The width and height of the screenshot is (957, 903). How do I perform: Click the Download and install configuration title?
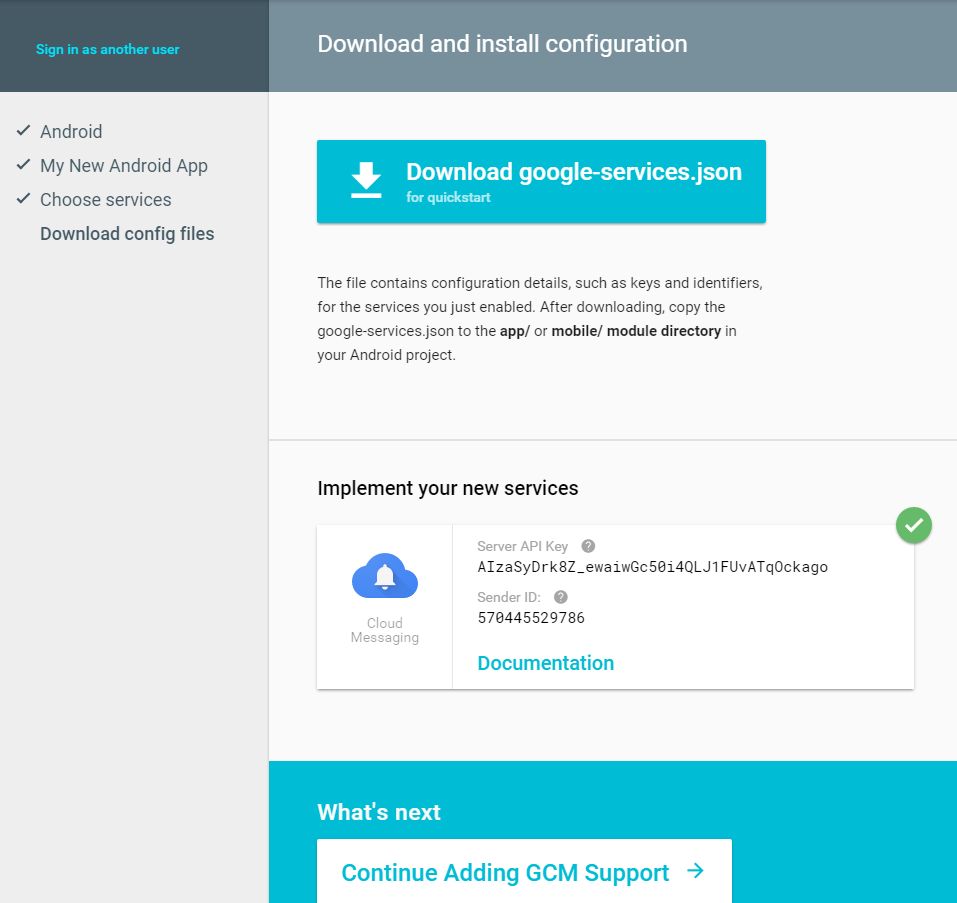pyautogui.click(x=502, y=44)
